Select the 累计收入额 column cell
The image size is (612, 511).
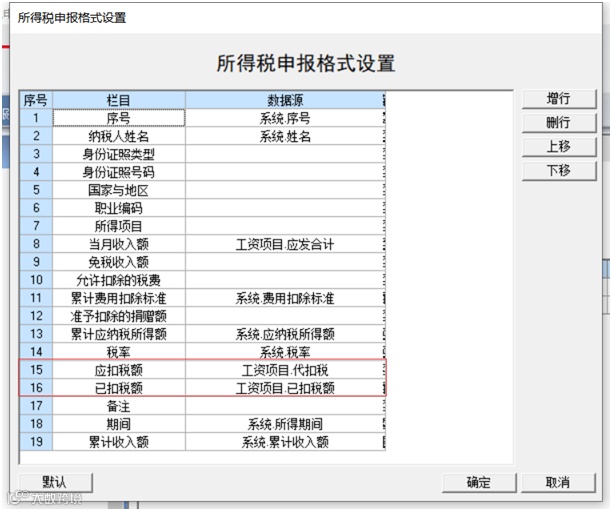[119, 442]
